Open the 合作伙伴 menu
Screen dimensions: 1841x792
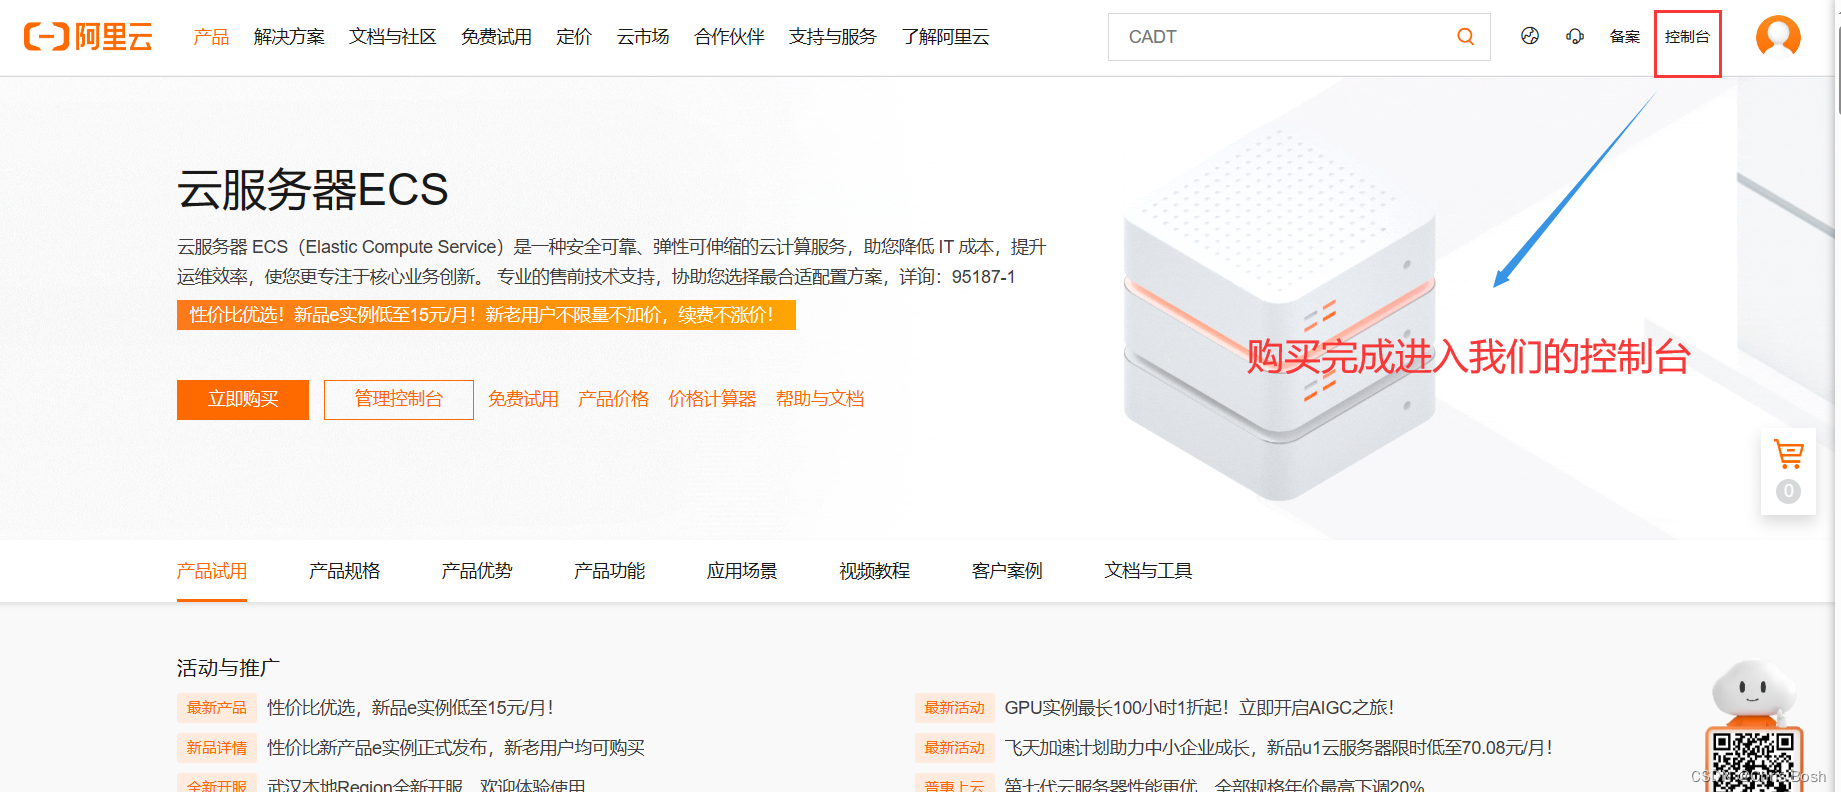click(x=729, y=37)
